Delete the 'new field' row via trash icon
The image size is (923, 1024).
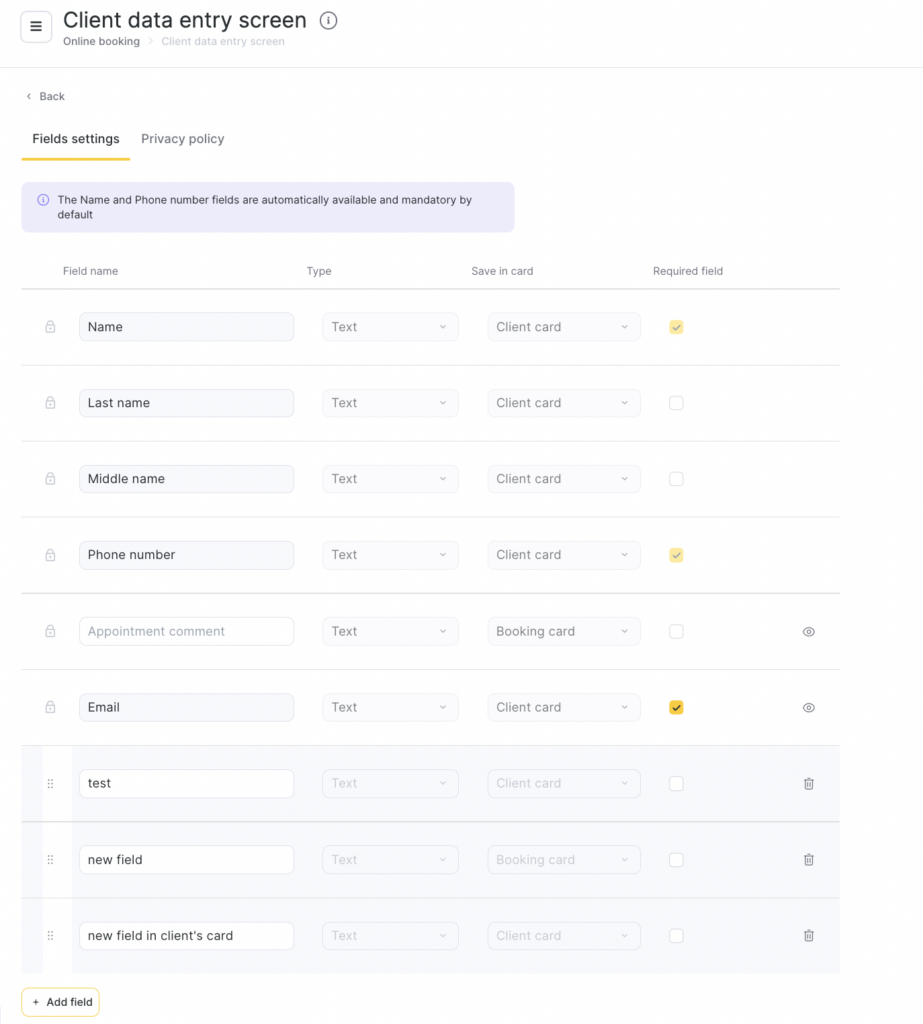click(x=808, y=860)
